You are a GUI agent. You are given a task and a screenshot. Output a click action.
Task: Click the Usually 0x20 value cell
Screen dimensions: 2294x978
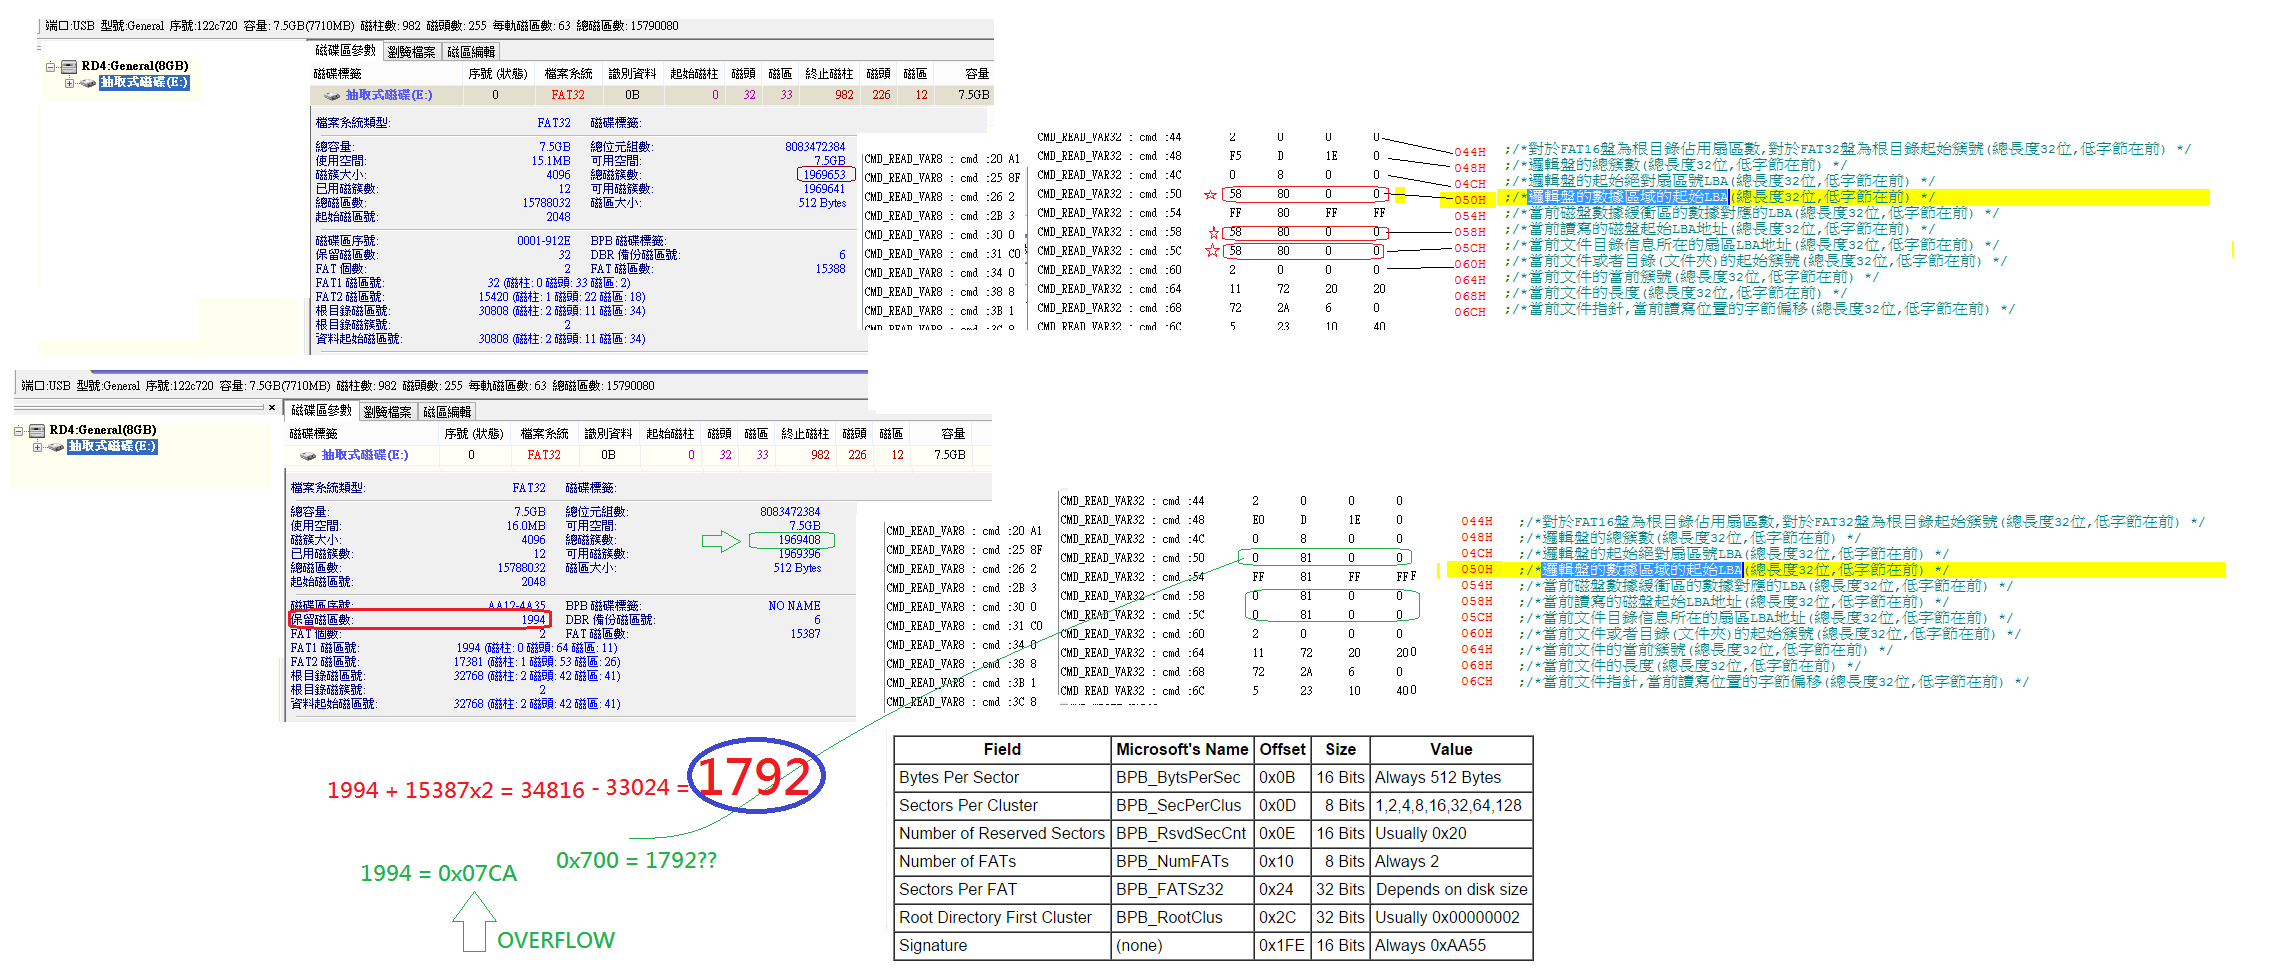[1451, 834]
